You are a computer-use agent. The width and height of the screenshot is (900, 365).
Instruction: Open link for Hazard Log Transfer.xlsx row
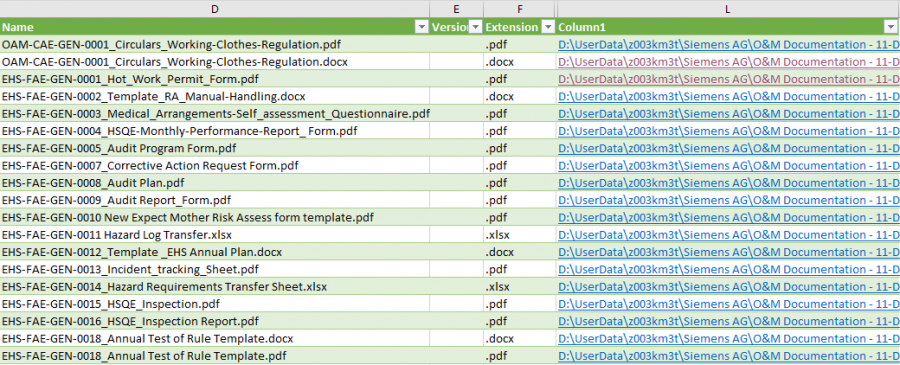728,235
